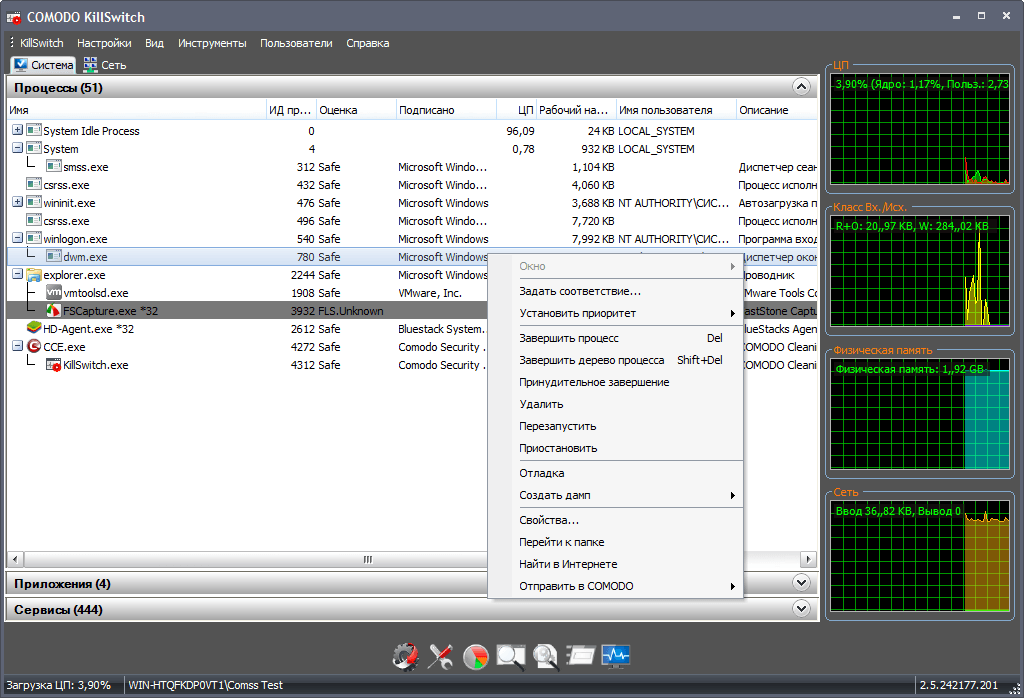Click the magnifier over document gear icon
Image resolution: width=1024 pixels, height=698 pixels.
[x=546, y=656]
